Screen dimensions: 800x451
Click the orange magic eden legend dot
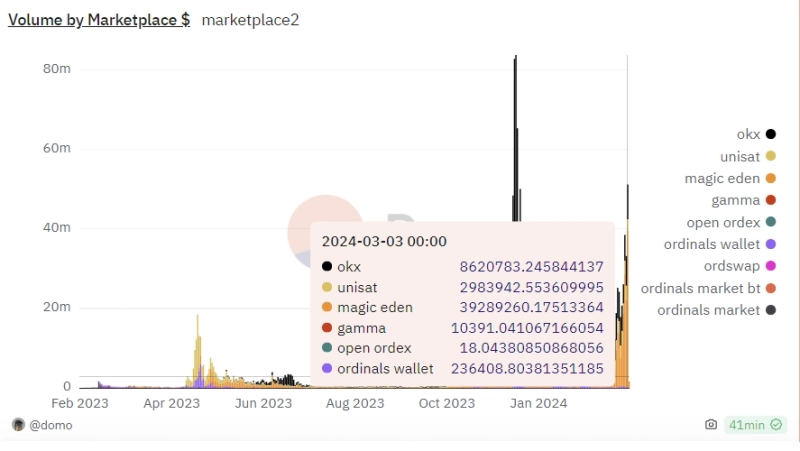click(x=771, y=178)
